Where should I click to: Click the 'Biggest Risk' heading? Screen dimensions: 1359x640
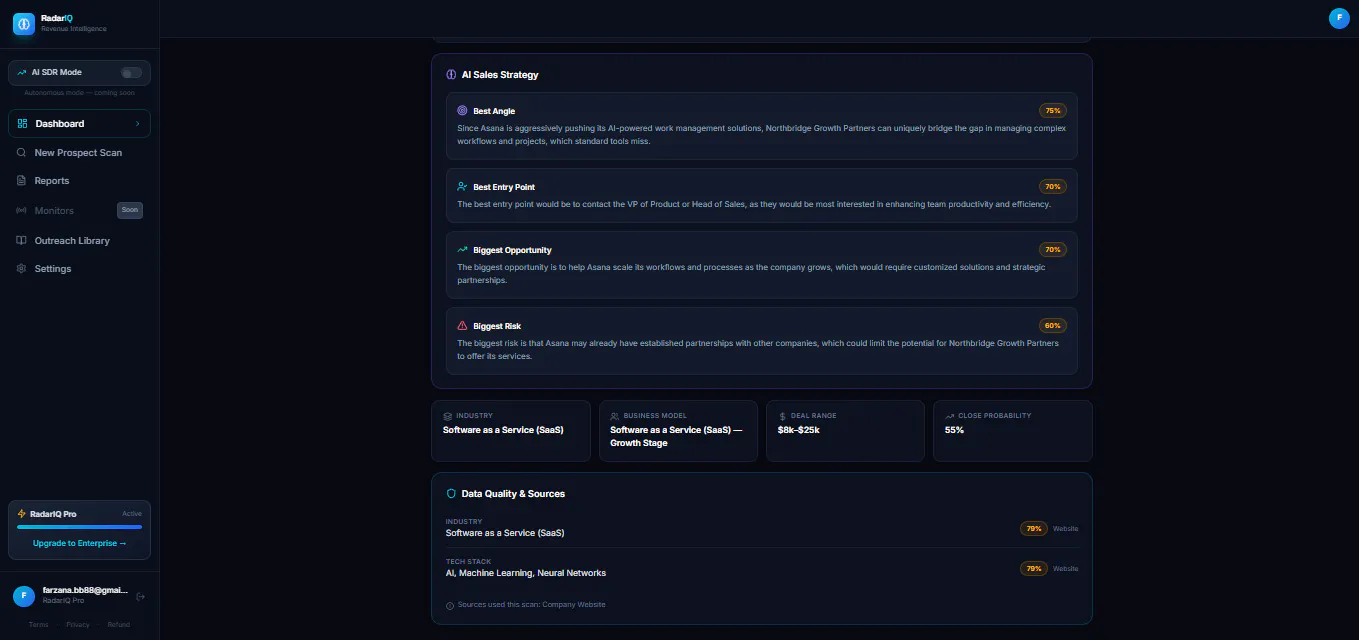[x=497, y=326]
